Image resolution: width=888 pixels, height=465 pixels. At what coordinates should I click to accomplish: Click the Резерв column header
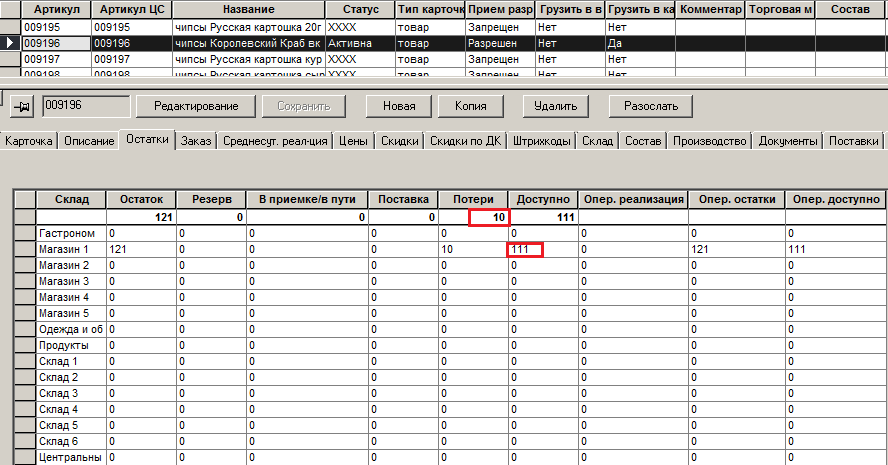211,199
